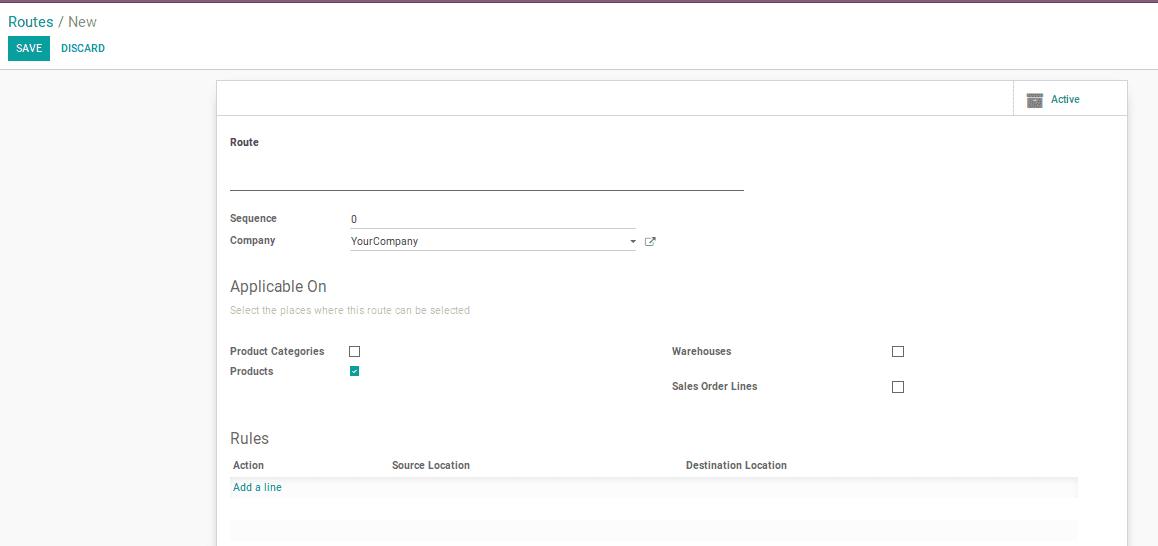This screenshot has width=1158, height=546.
Task: Click the Warehouses label
Action: (x=702, y=352)
